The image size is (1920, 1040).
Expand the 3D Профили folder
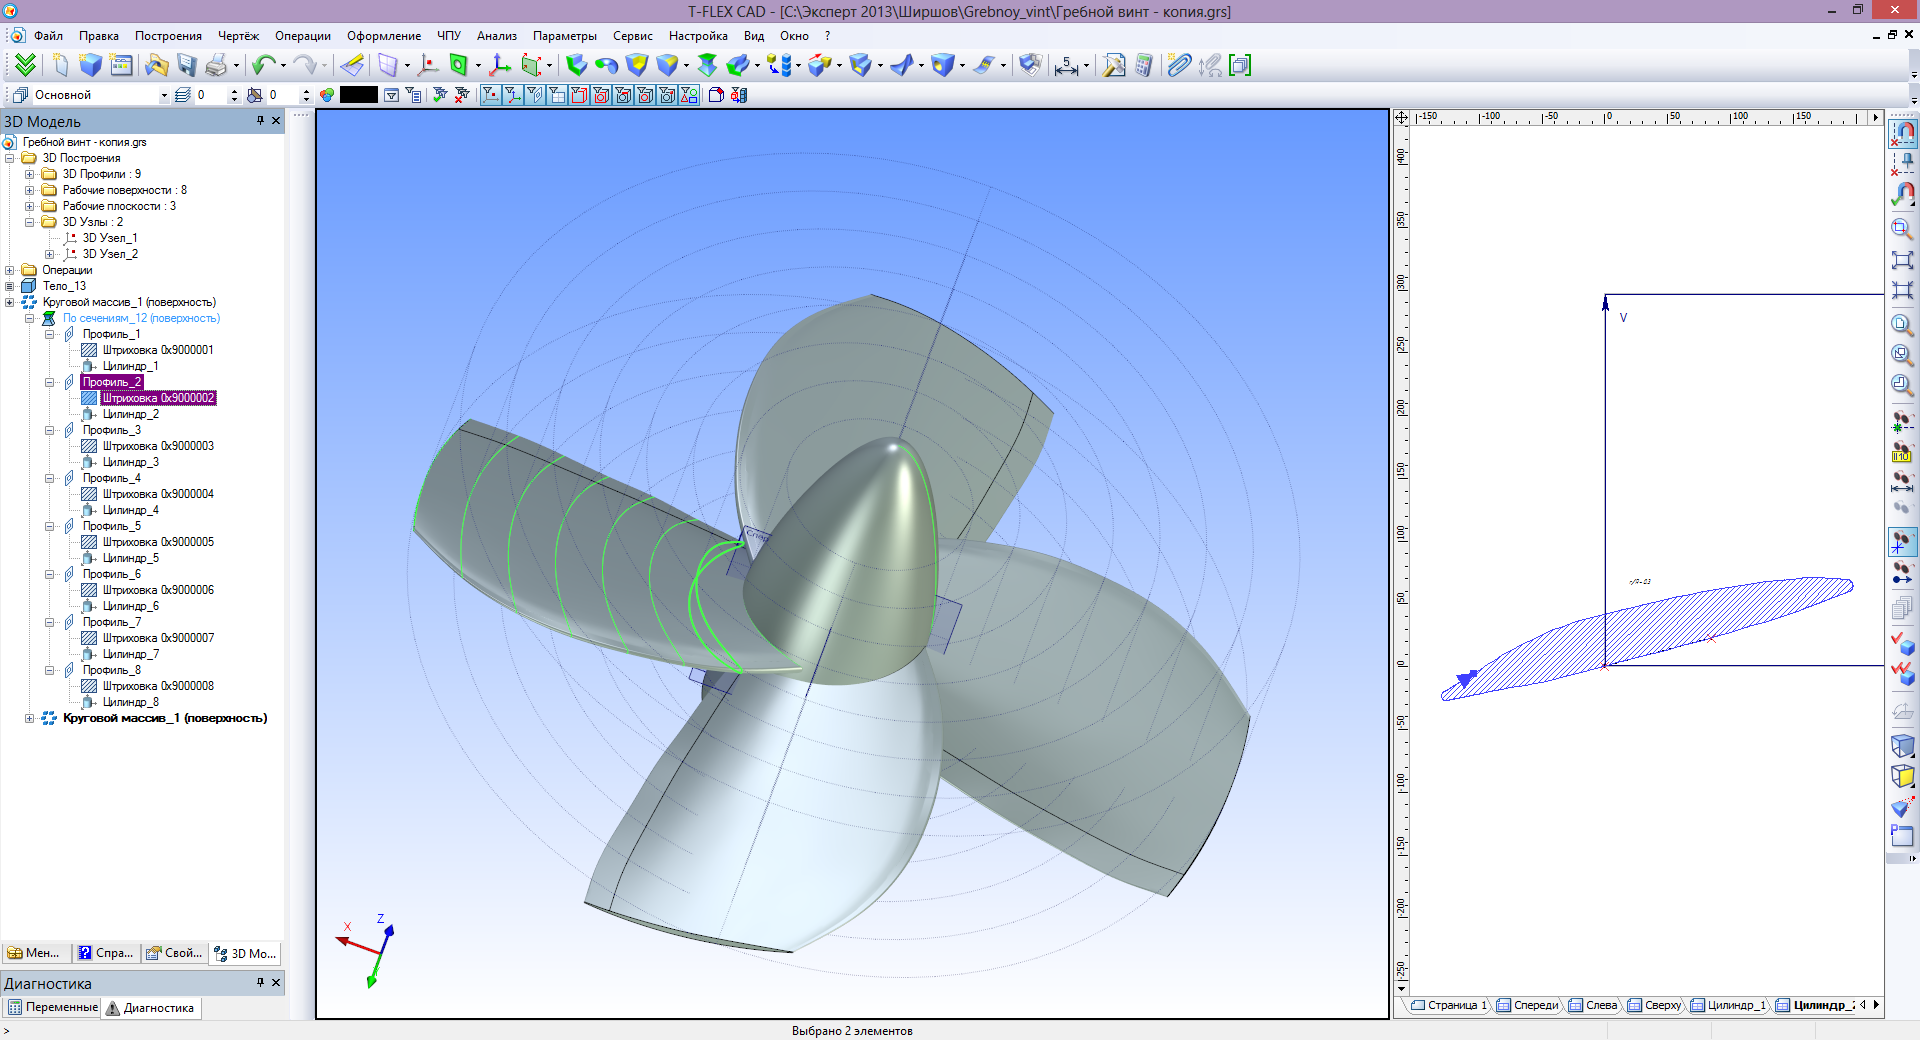click(30, 174)
